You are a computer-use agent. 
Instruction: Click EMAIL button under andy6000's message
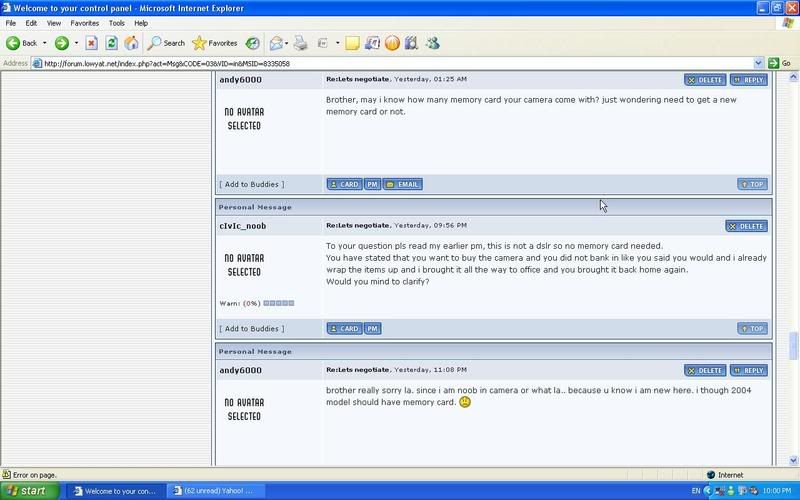pos(403,184)
